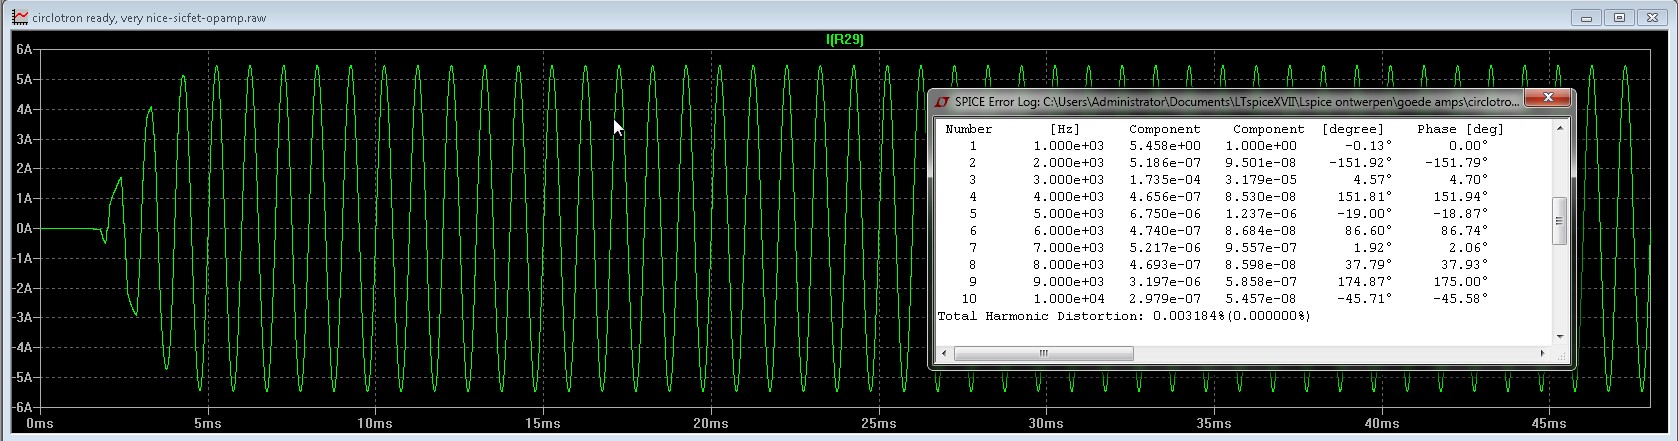
Task: Click the normalized value 1.000e+00
Action: click(1268, 146)
